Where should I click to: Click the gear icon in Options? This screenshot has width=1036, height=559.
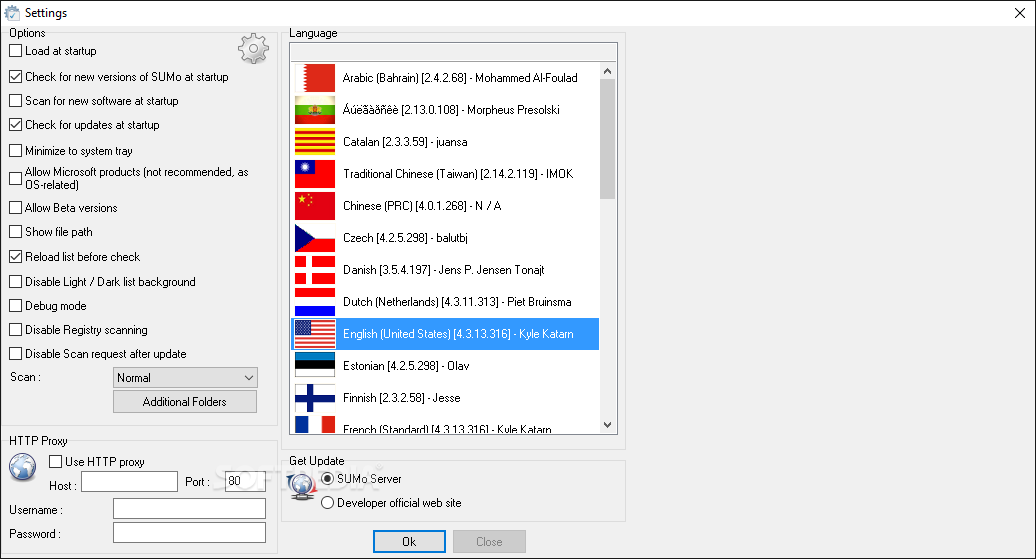[254, 49]
